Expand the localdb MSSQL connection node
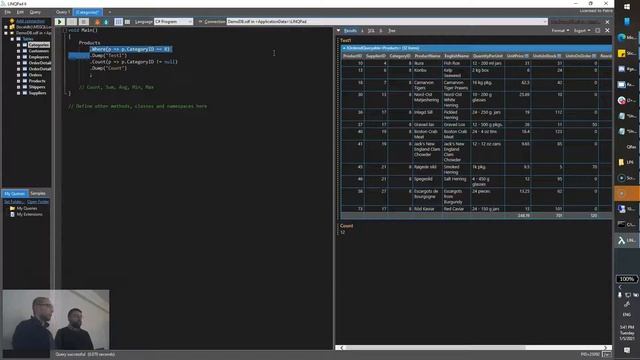Screen dimensions: 640x360 point(6,27)
